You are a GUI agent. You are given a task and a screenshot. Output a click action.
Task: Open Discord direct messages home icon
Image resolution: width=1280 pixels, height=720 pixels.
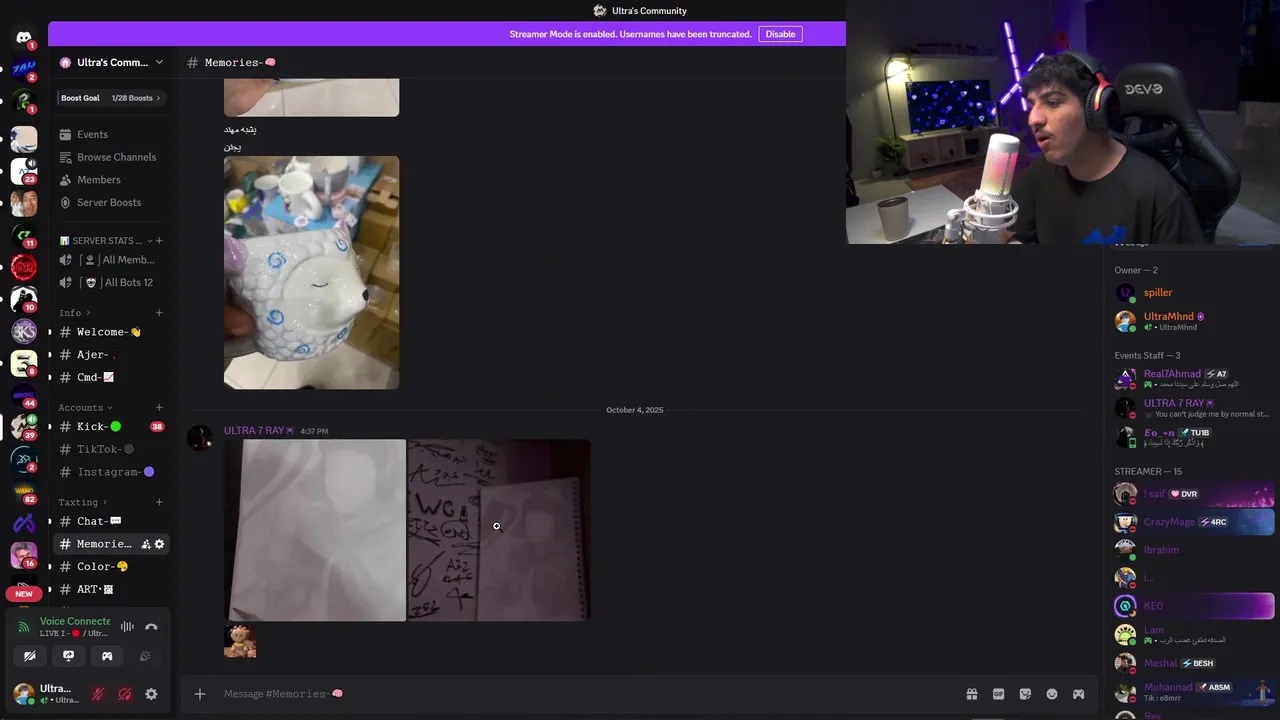pyautogui.click(x=24, y=38)
